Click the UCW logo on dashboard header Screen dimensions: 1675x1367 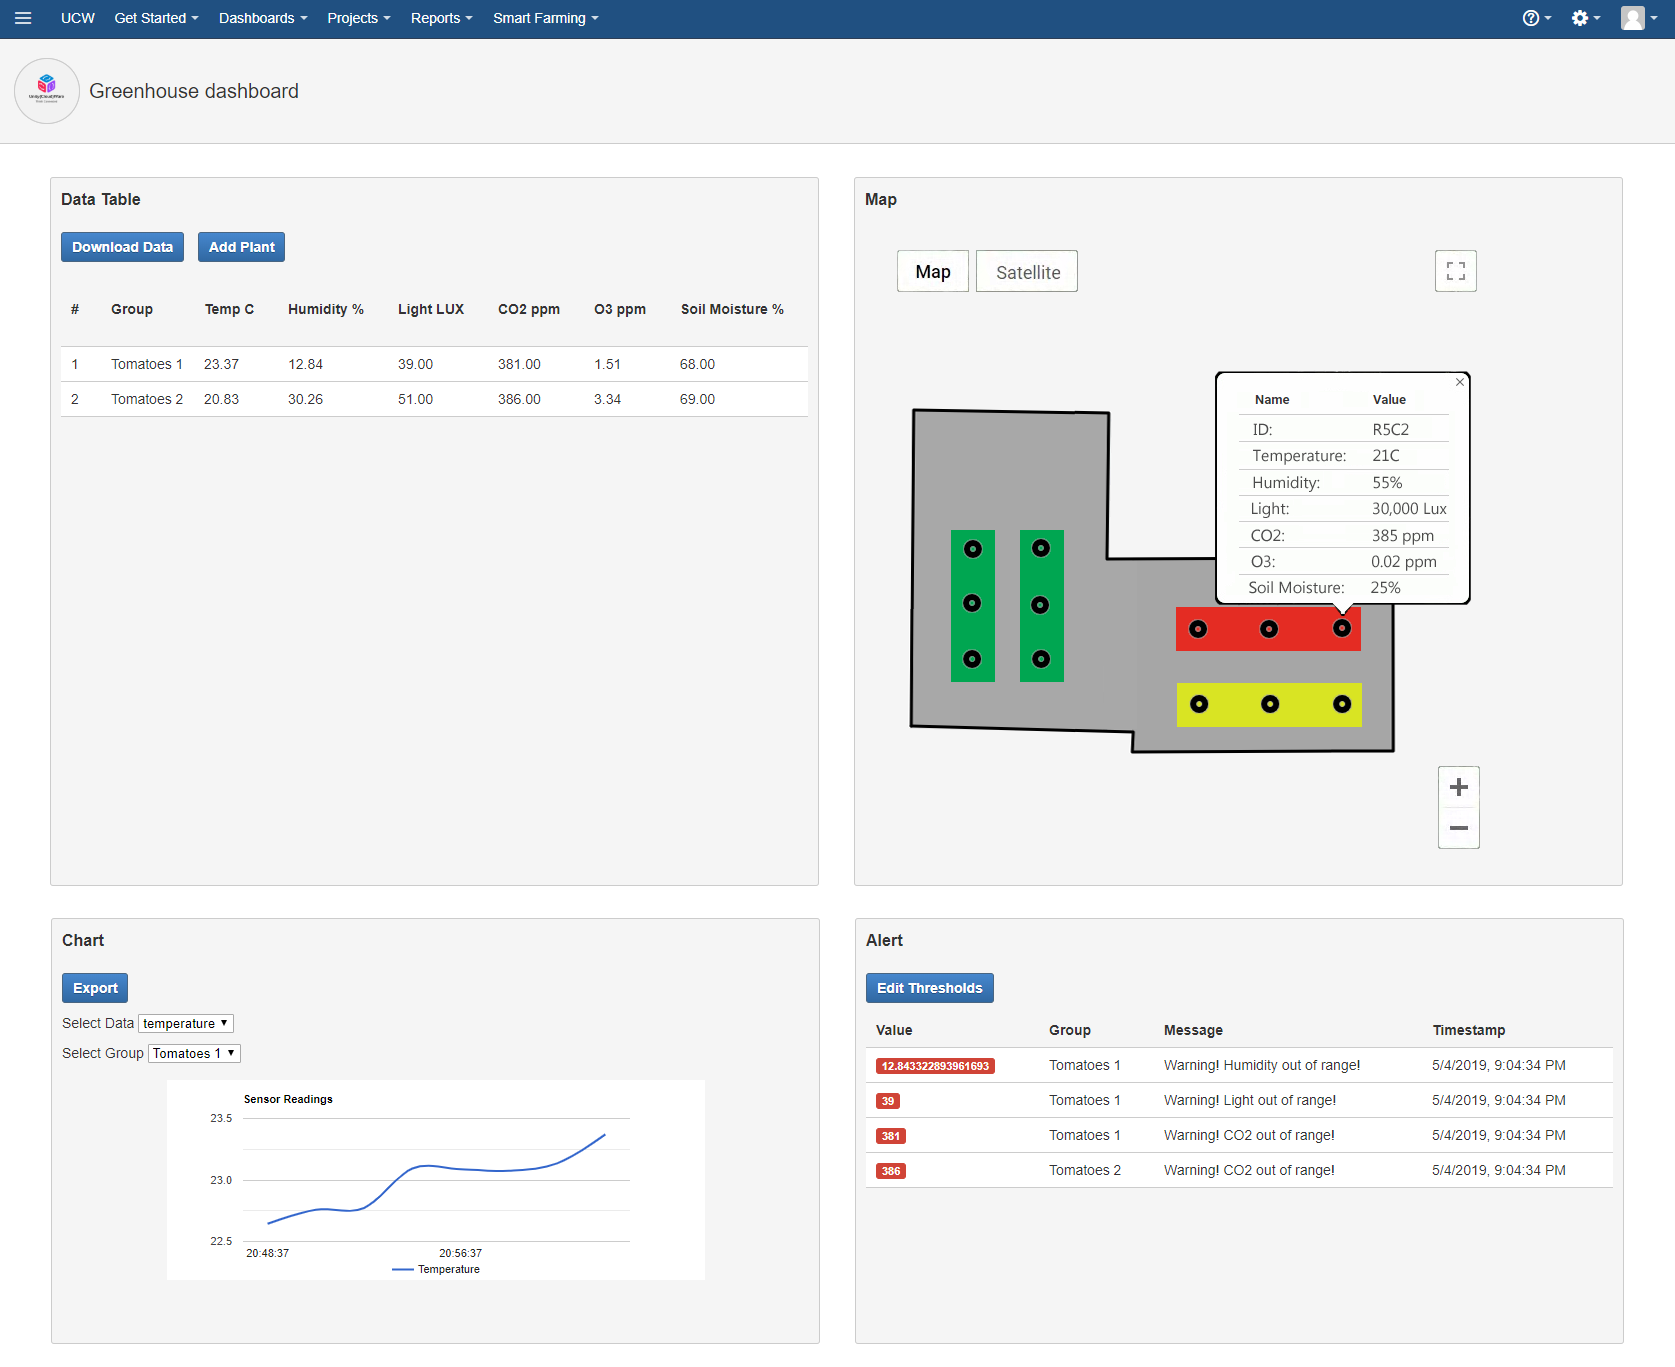coord(47,91)
